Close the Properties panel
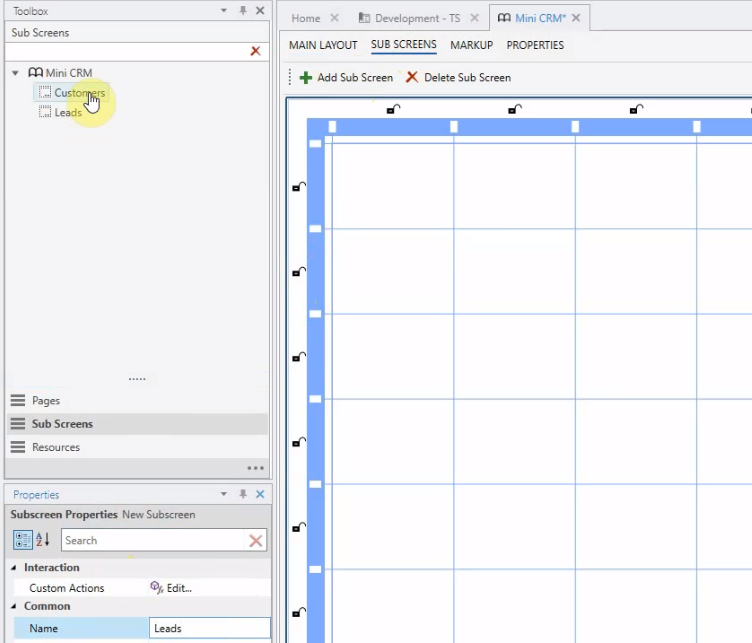 click(260, 495)
